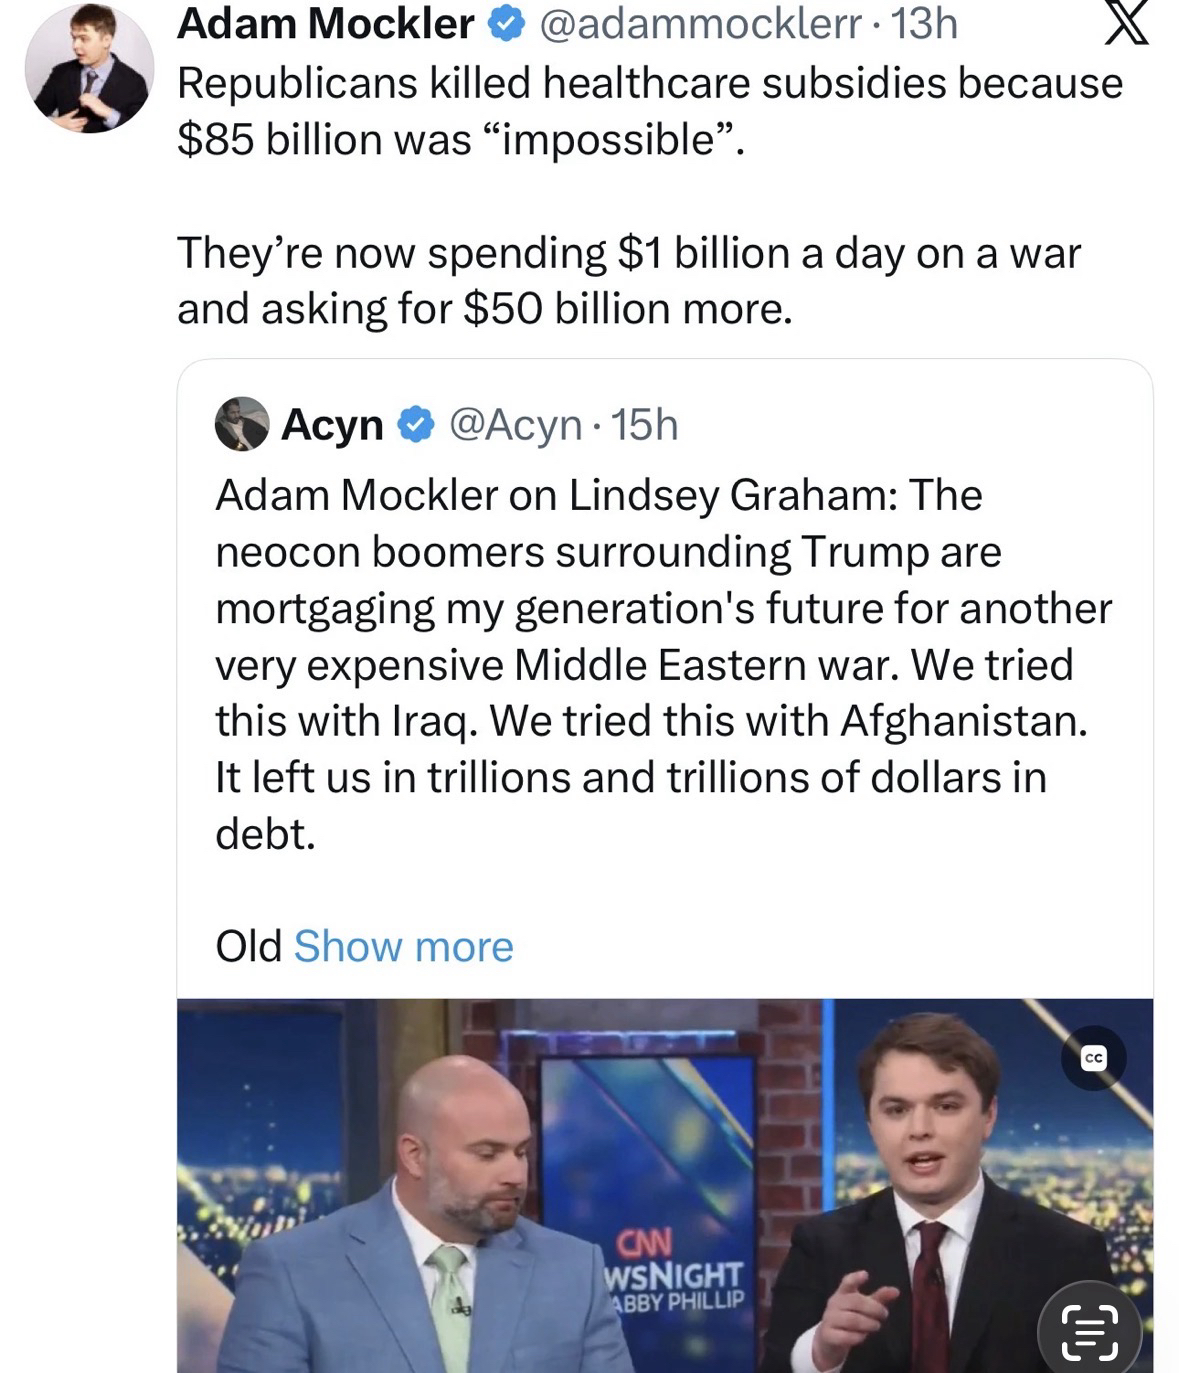Click the @adammocklerr handle
The width and height of the screenshot is (1179, 1373).
coord(700,24)
